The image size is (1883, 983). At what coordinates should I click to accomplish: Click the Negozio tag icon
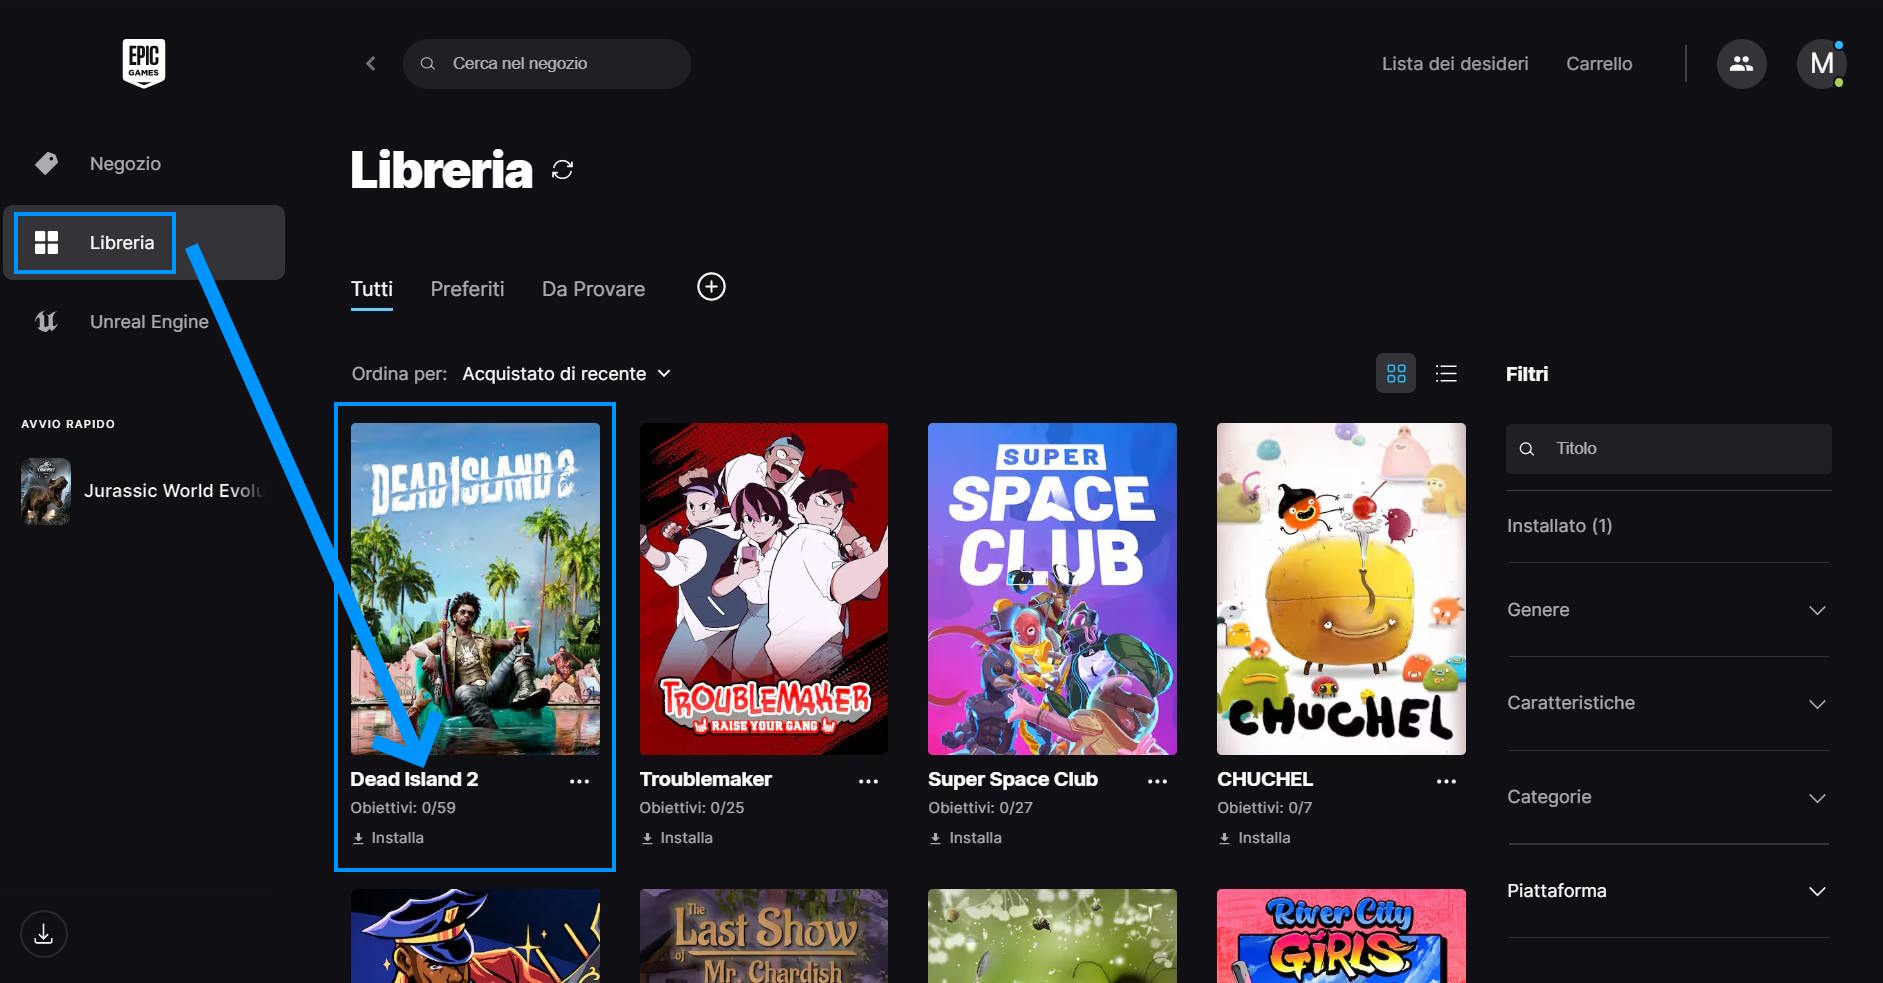click(x=46, y=163)
